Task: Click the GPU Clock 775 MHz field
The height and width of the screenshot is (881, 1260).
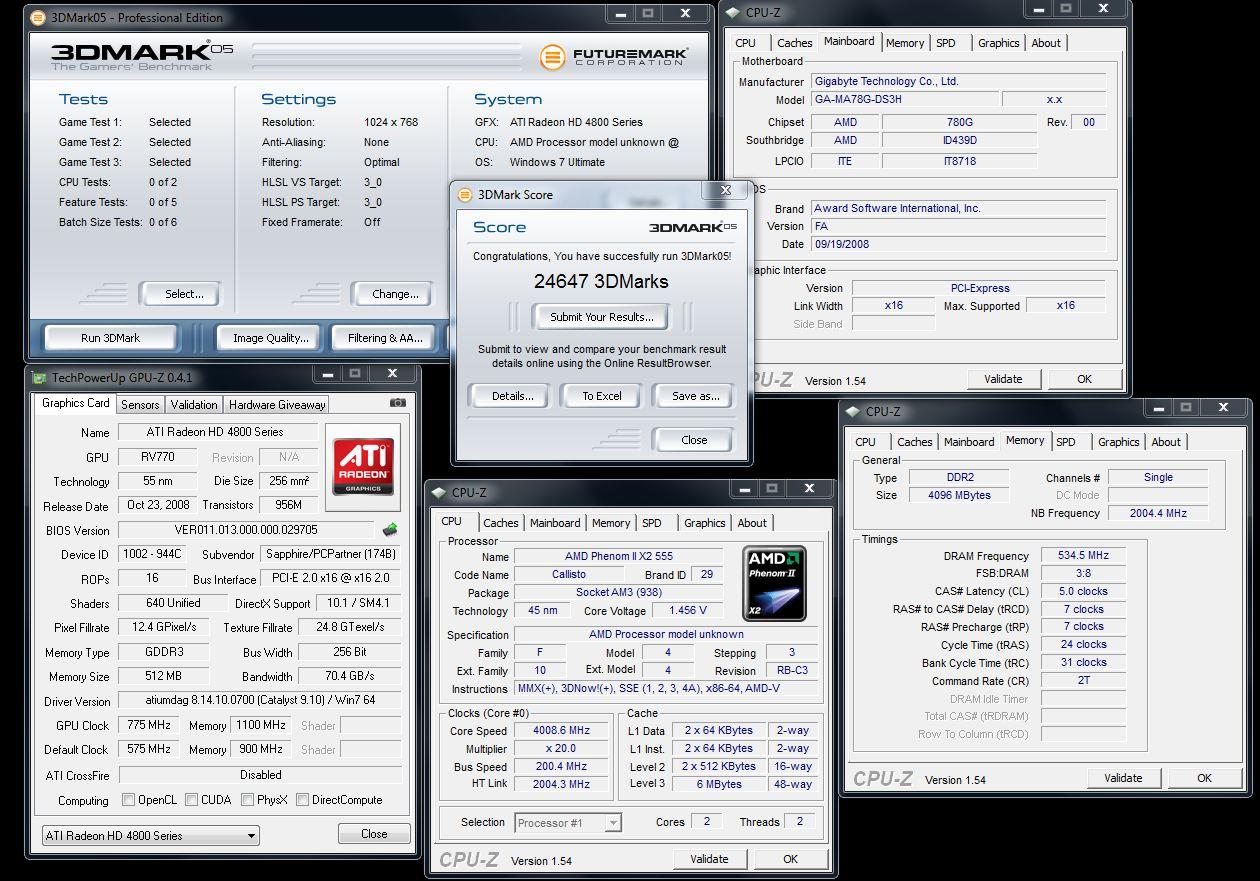Action: pos(148,725)
